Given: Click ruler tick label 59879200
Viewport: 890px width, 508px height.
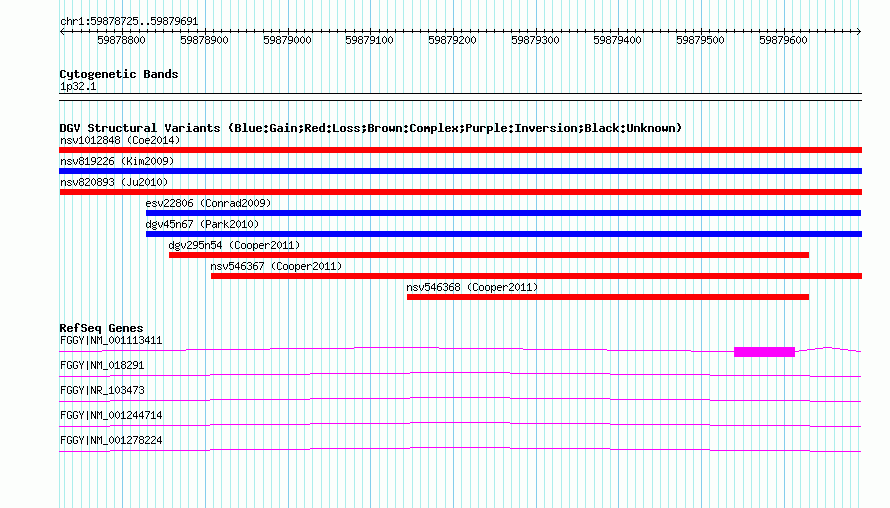Looking at the screenshot, I should click(x=452, y=40).
